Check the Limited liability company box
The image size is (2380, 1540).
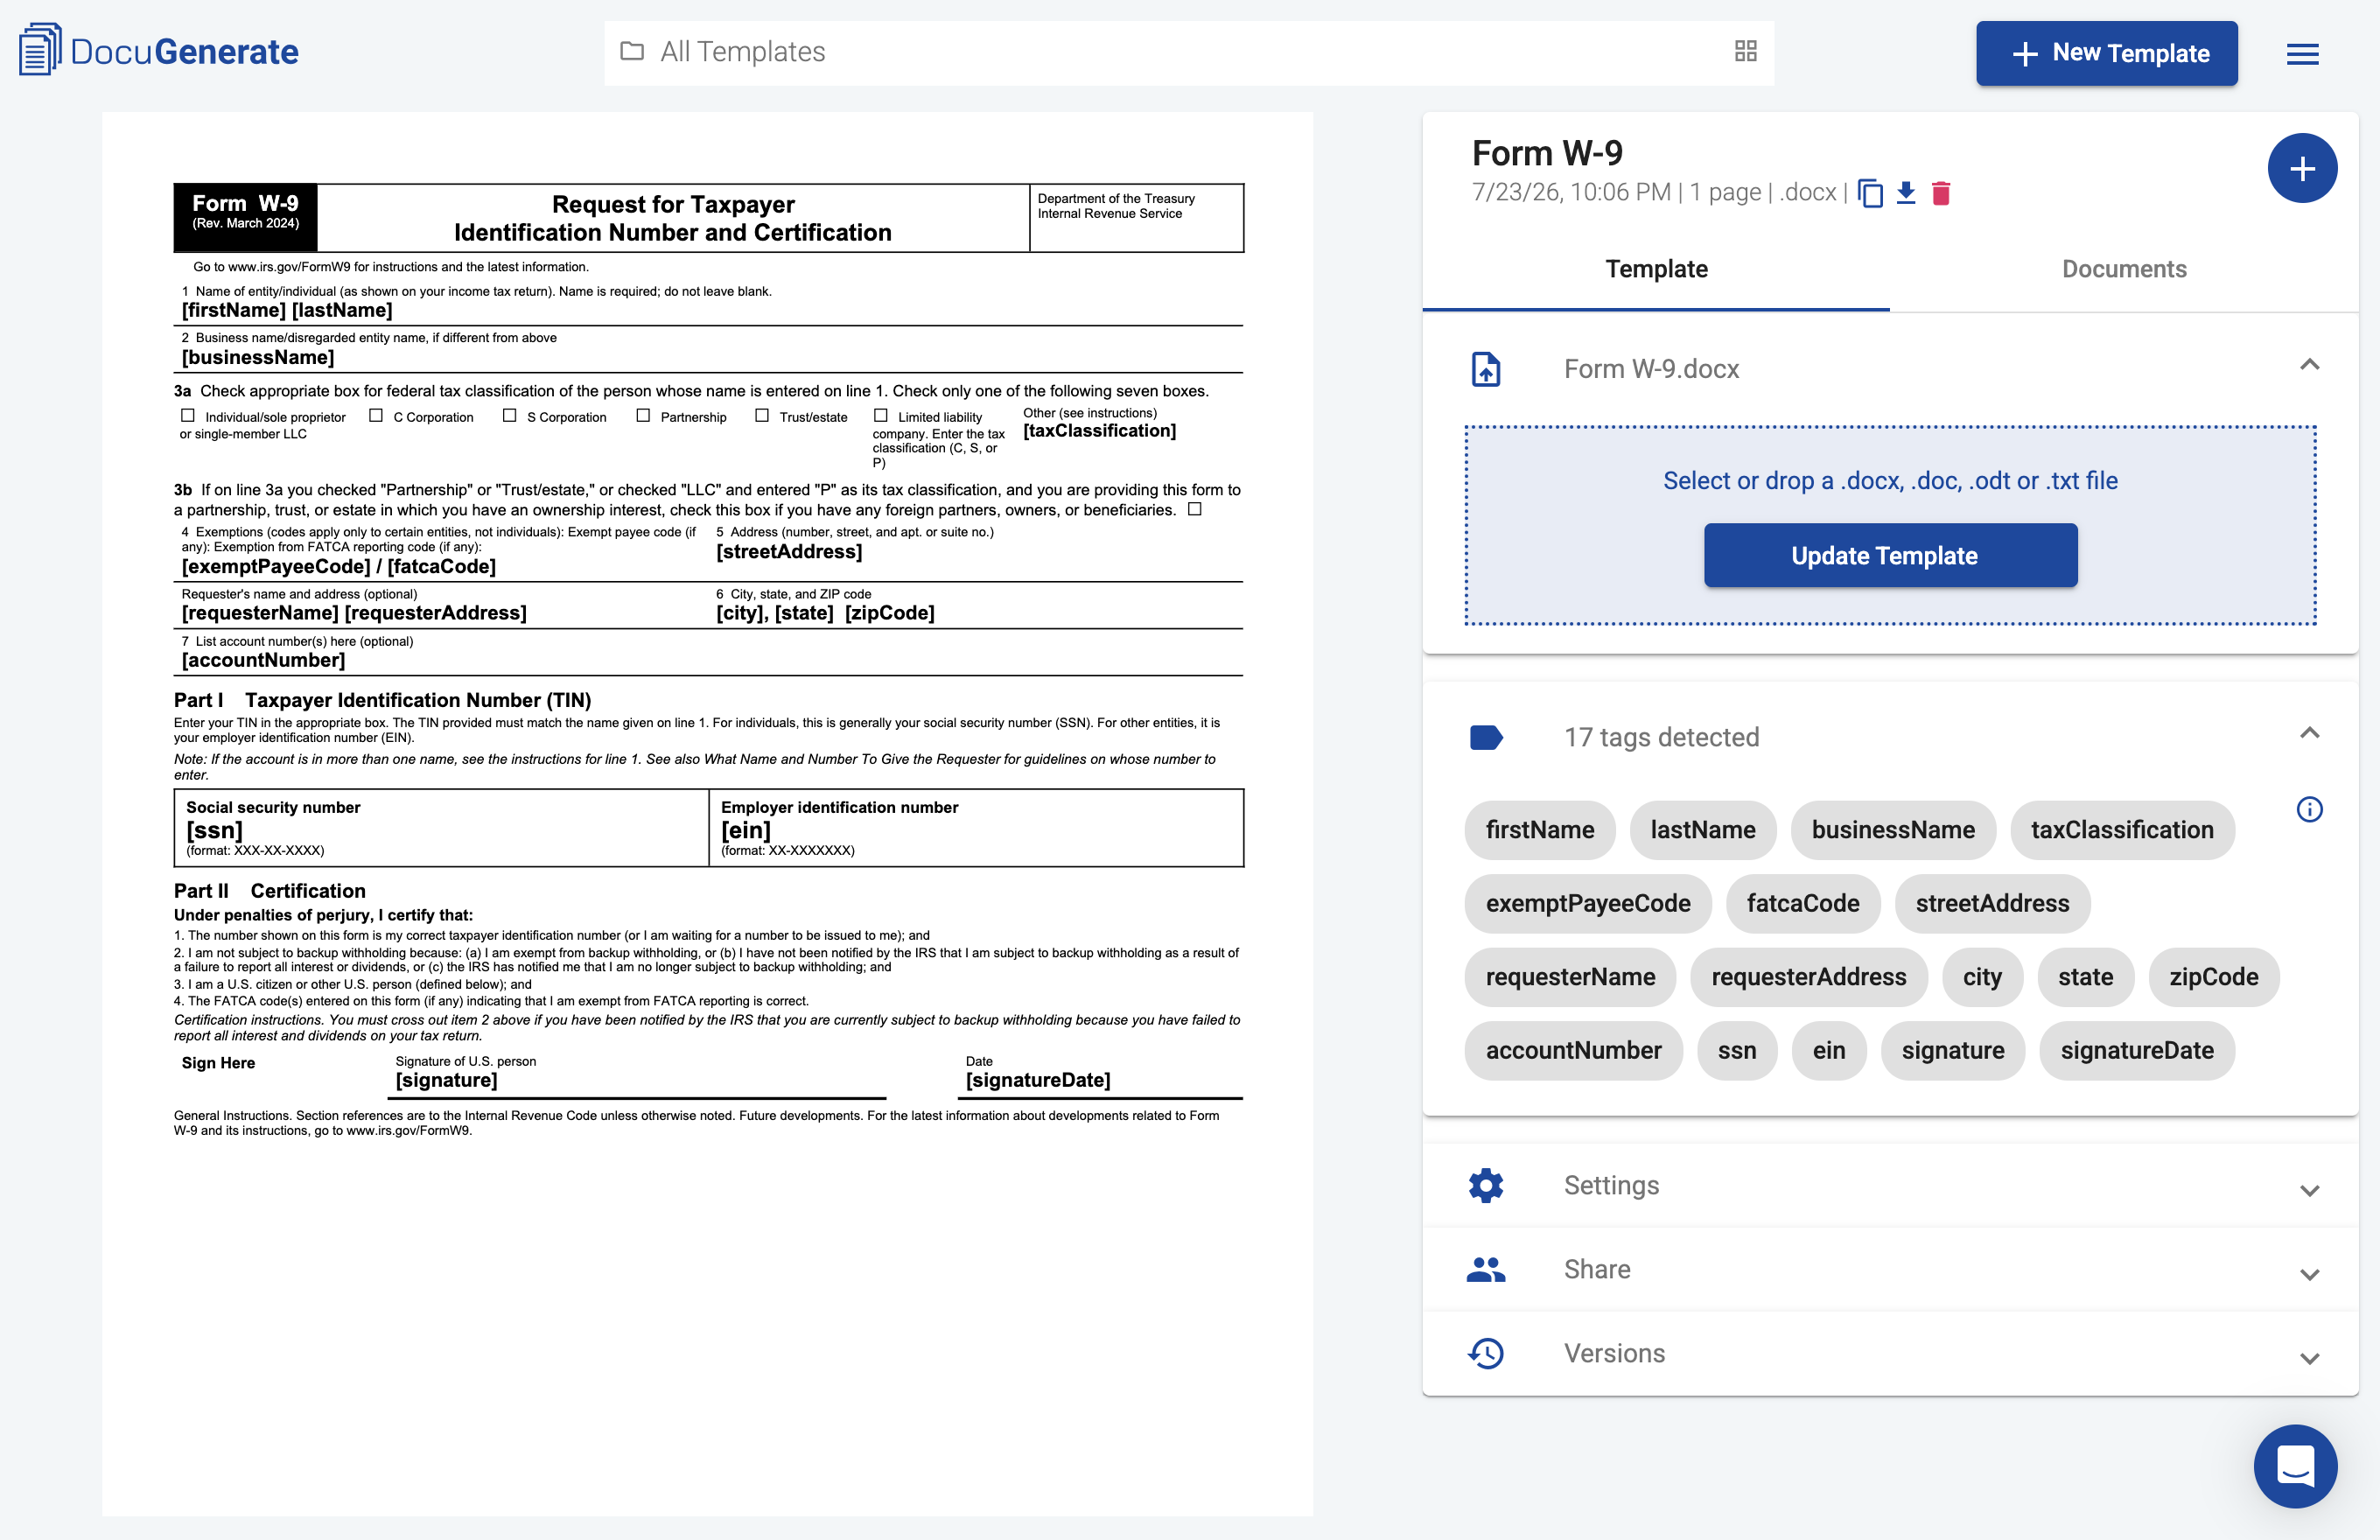click(881, 415)
